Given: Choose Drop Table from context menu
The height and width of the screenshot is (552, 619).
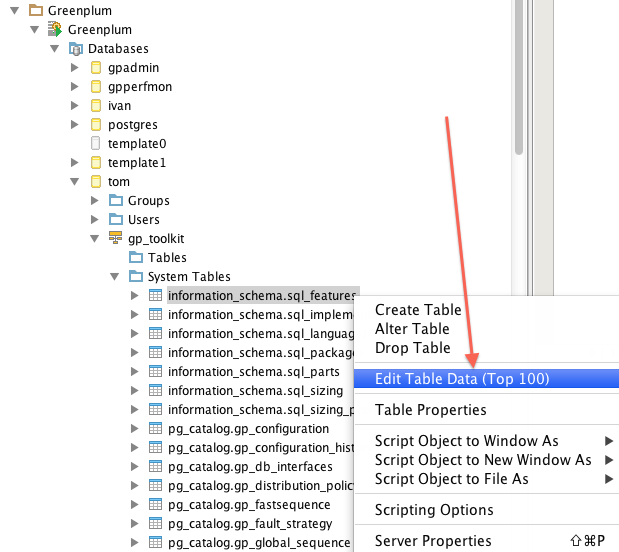Looking at the screenshot, I should [413, 348].
